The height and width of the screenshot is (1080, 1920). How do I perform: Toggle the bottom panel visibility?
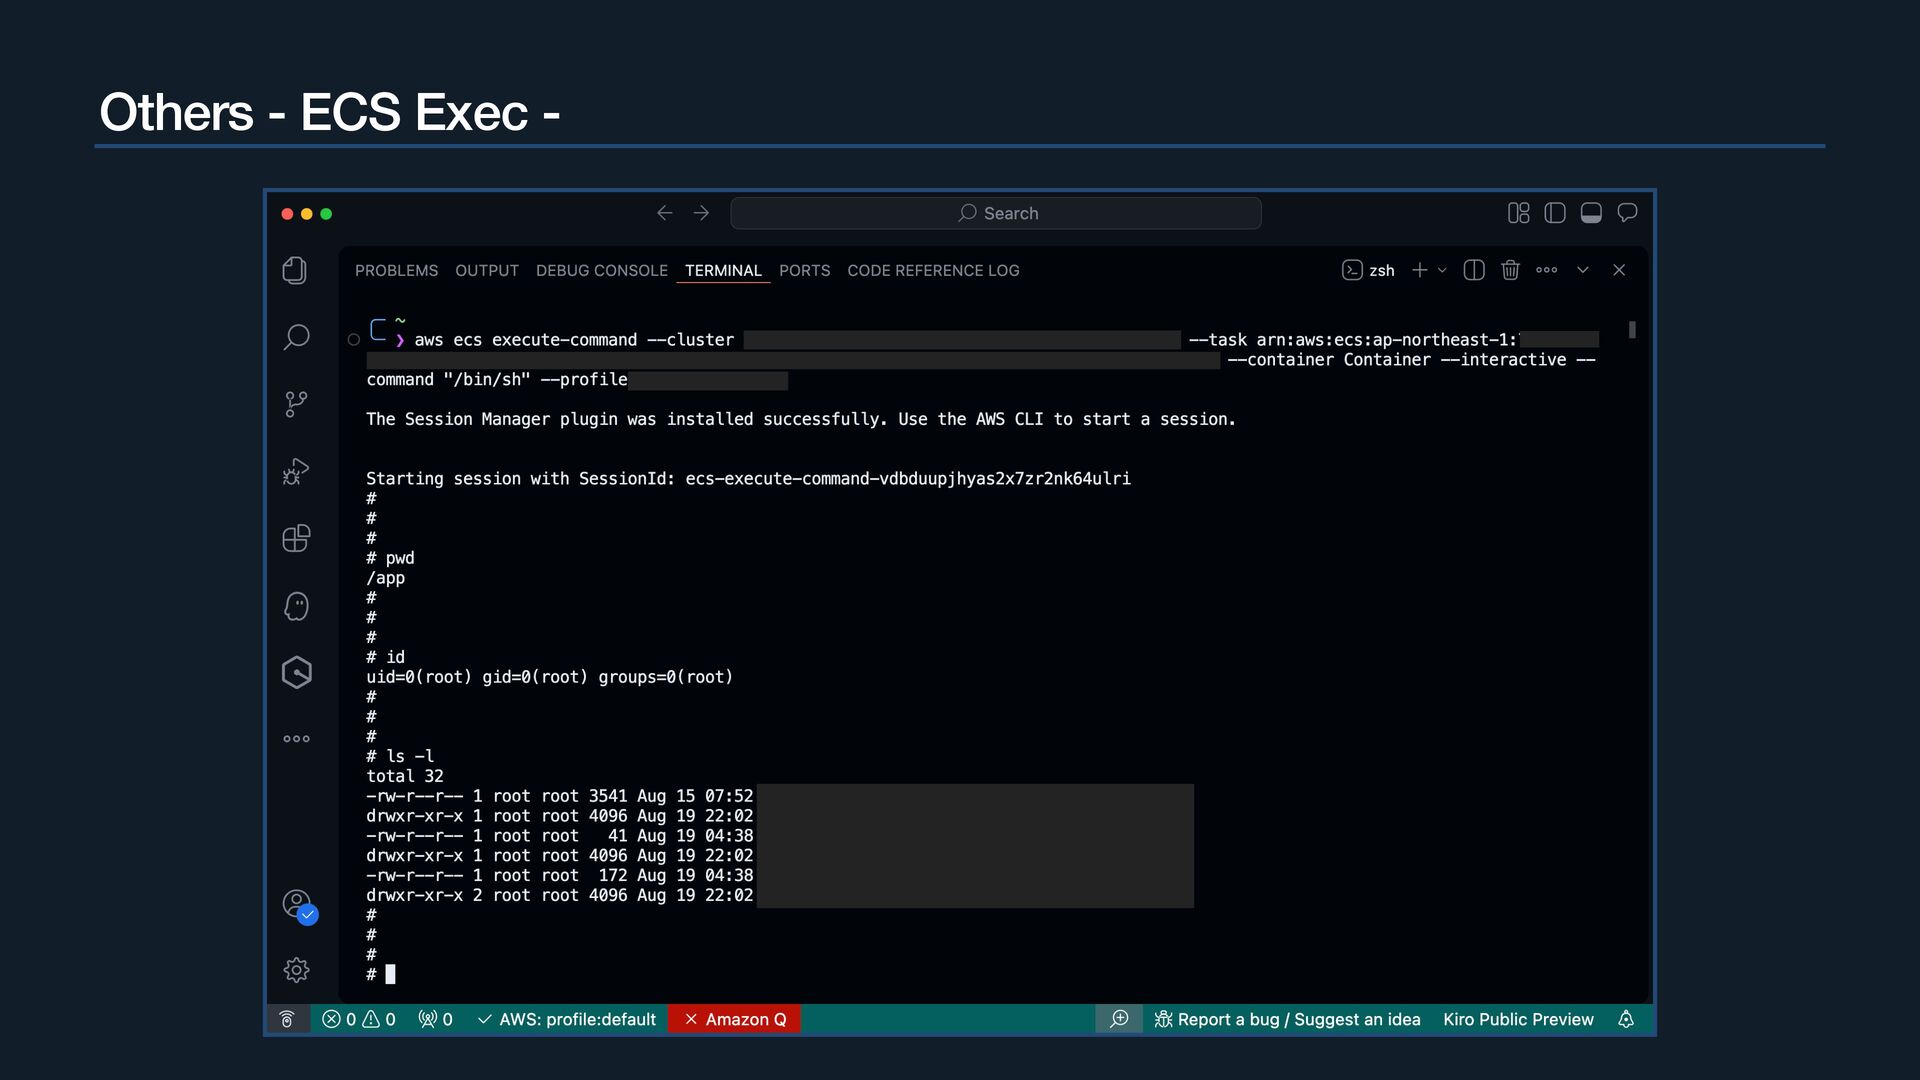coord(1591,213)
